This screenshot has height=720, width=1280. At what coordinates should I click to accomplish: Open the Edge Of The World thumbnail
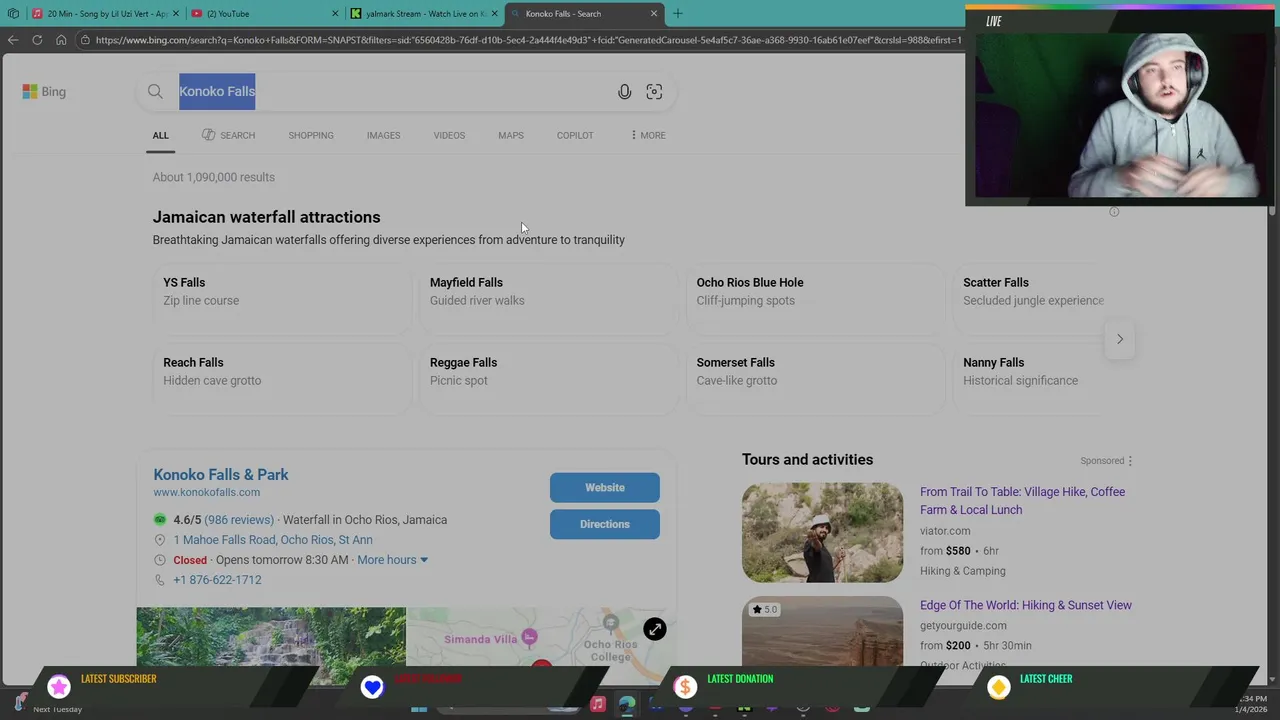coord(822,631)
